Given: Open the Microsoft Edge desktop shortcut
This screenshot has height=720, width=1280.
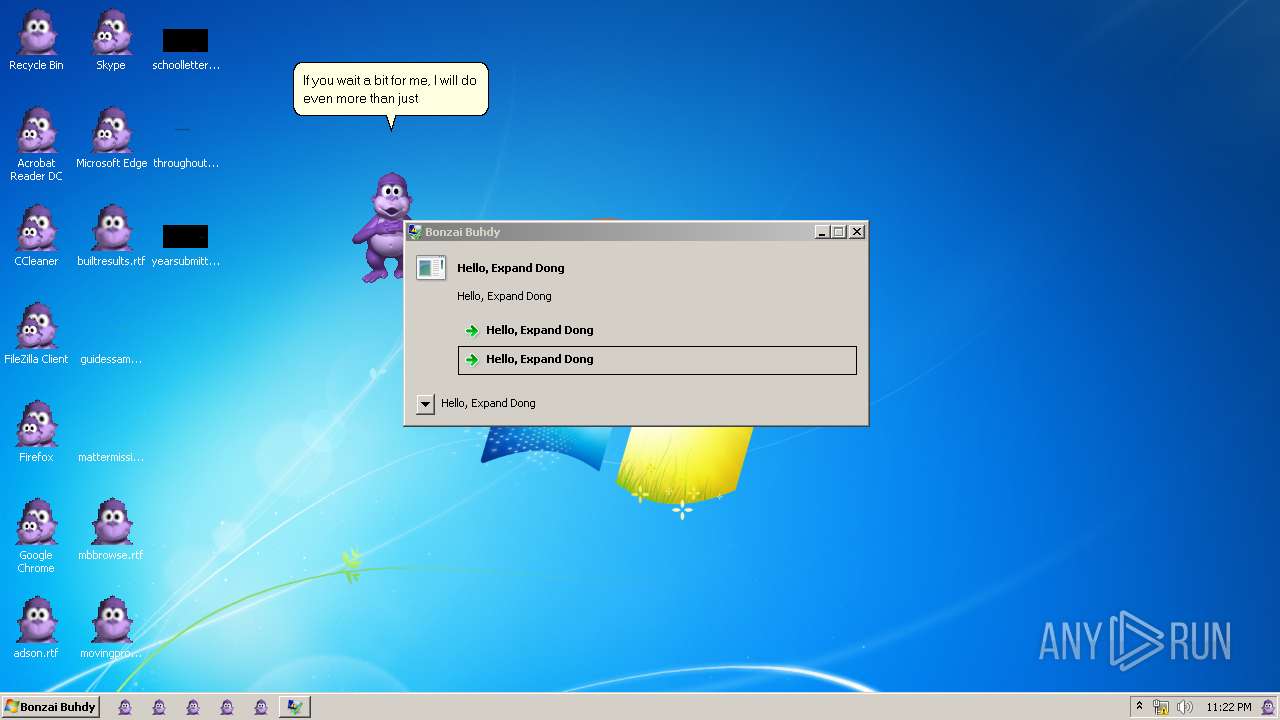Looking at the screenshot, I should coord(111,138).
